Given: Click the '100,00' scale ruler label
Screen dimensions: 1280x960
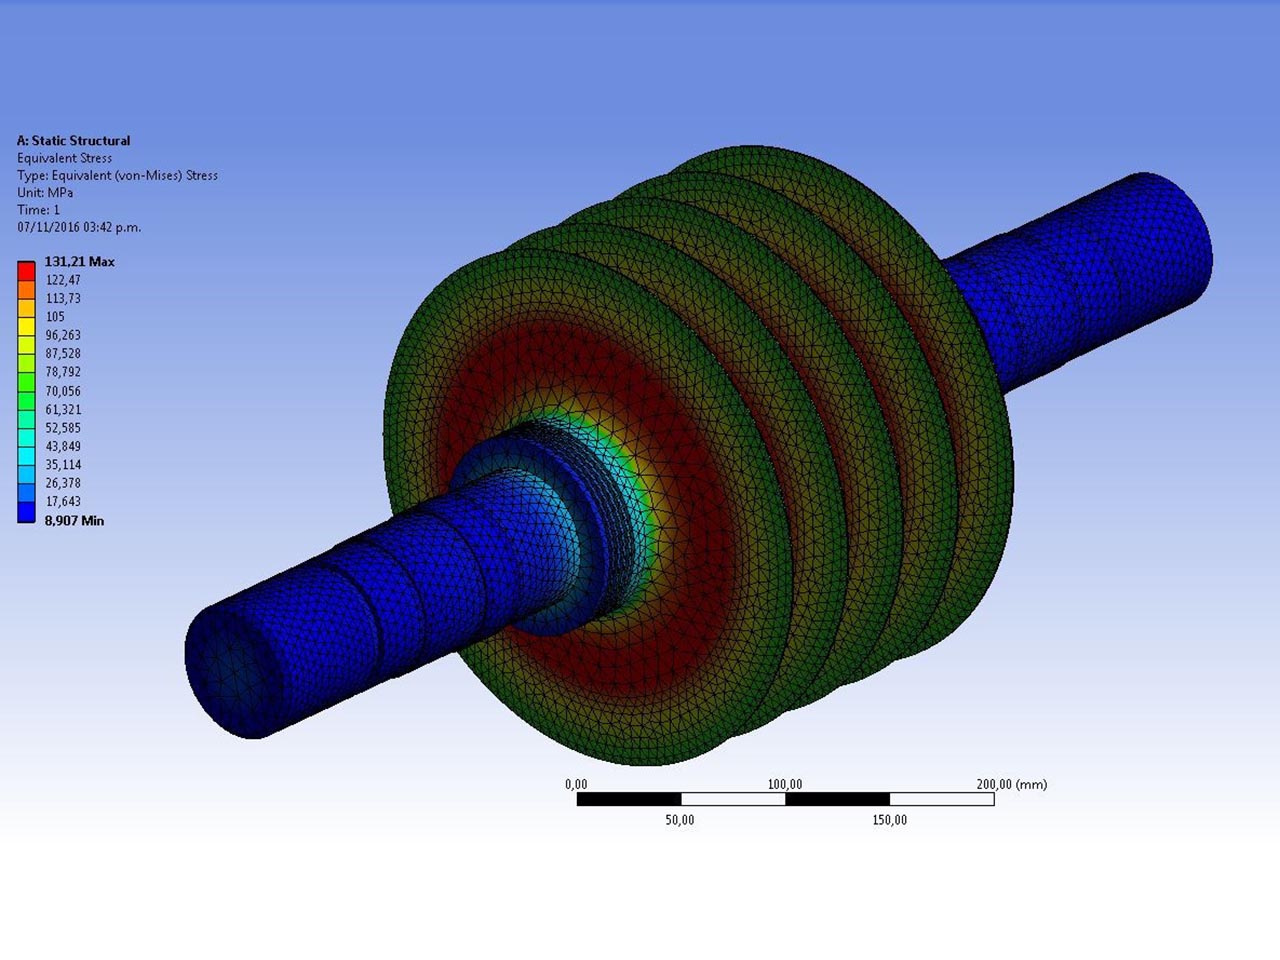Looking at the screenshot, I should tap(785, 784).
